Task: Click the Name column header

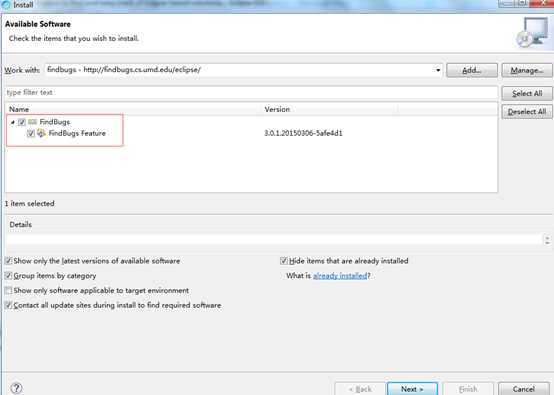Action: click(x=133, y=109)
